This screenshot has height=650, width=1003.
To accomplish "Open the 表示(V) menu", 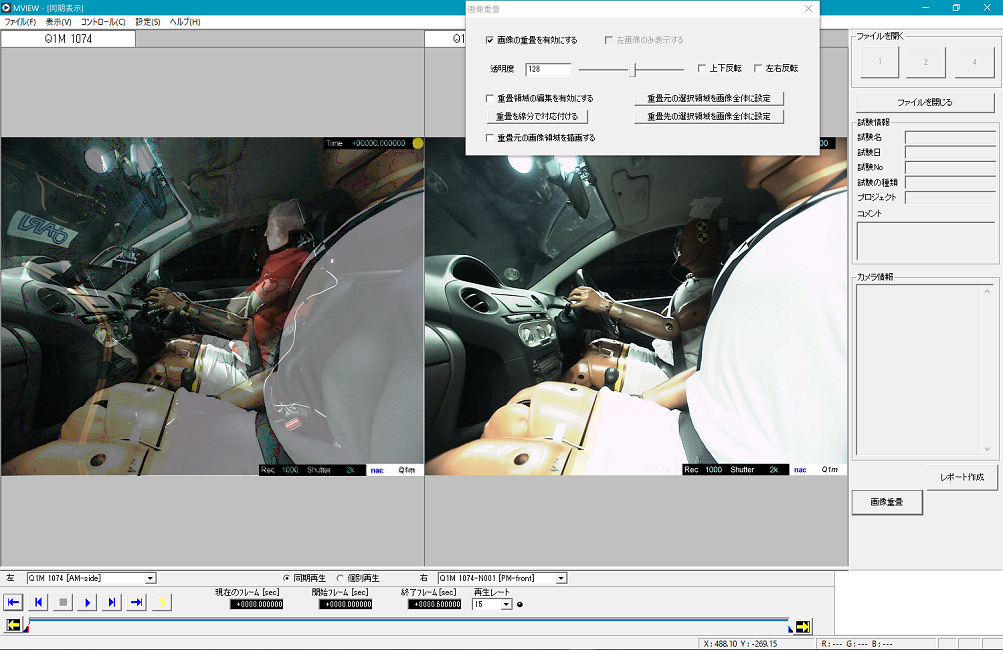I will pyautogui.click(x=58, y=22).
